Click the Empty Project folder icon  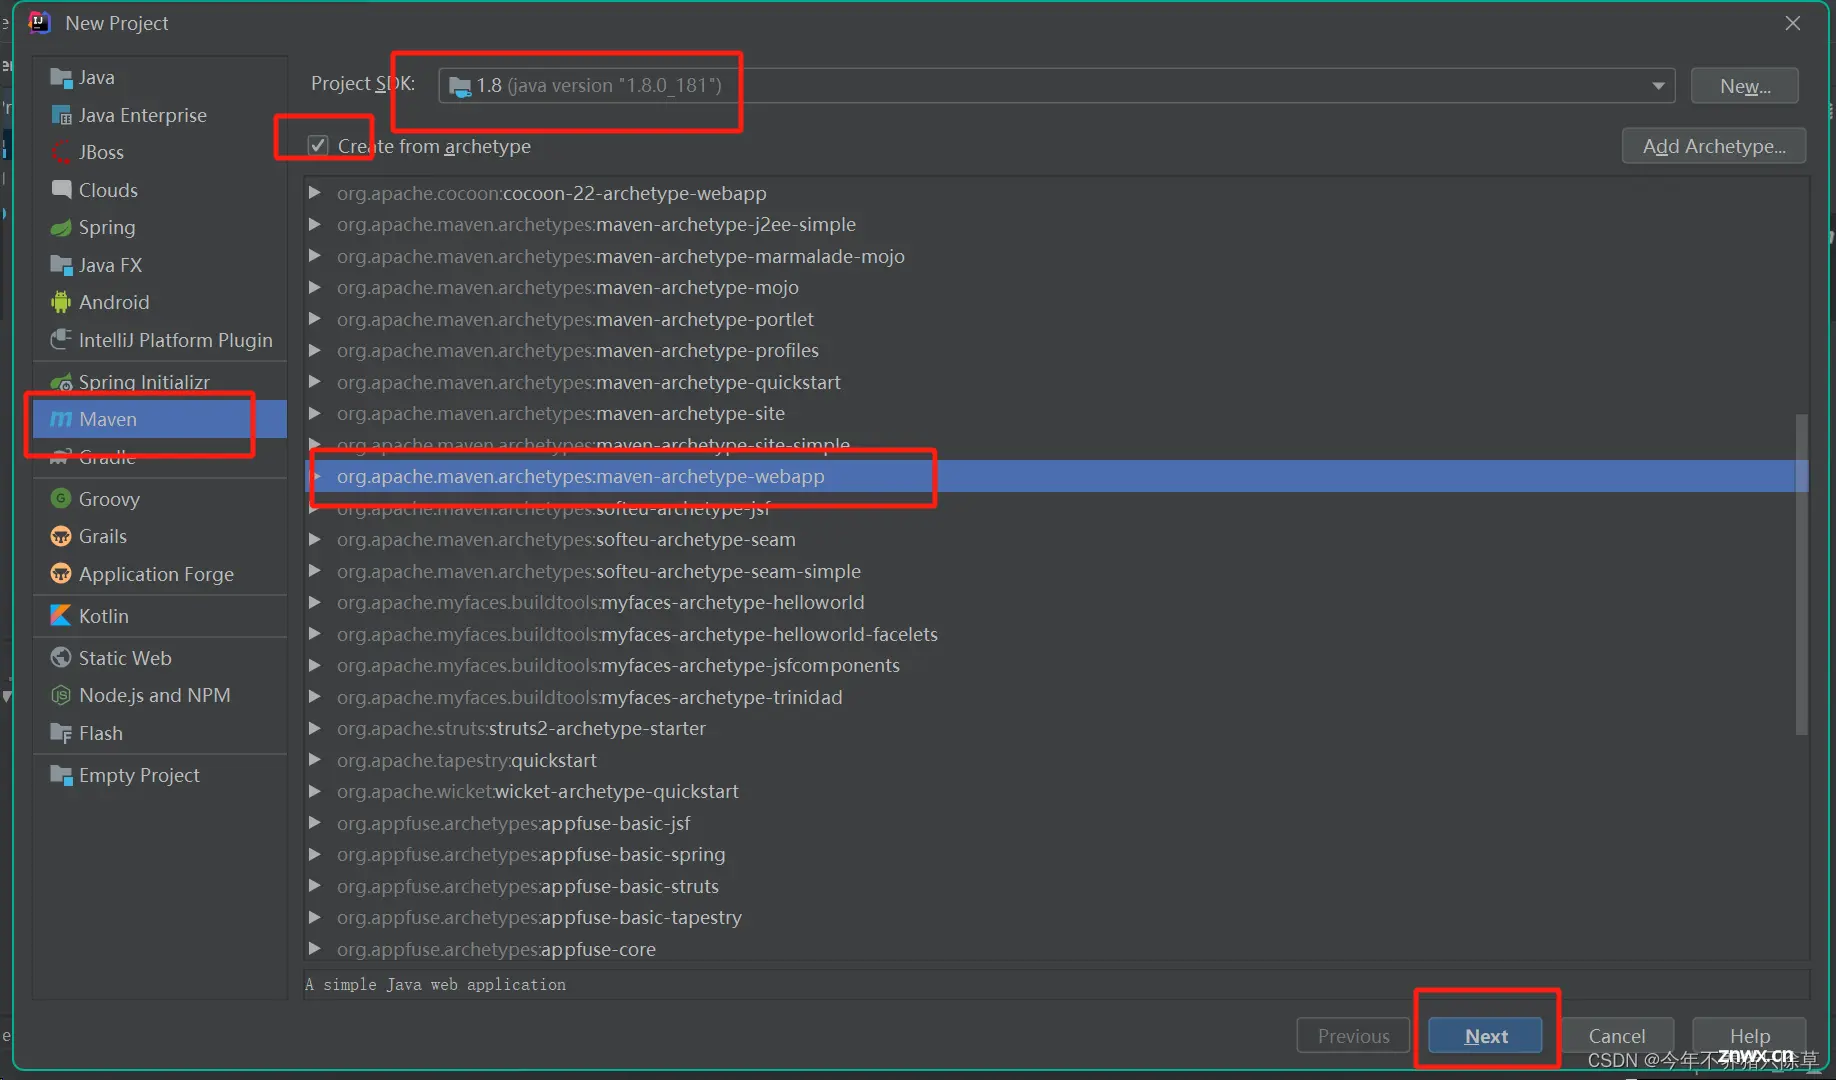pos(61,775)
